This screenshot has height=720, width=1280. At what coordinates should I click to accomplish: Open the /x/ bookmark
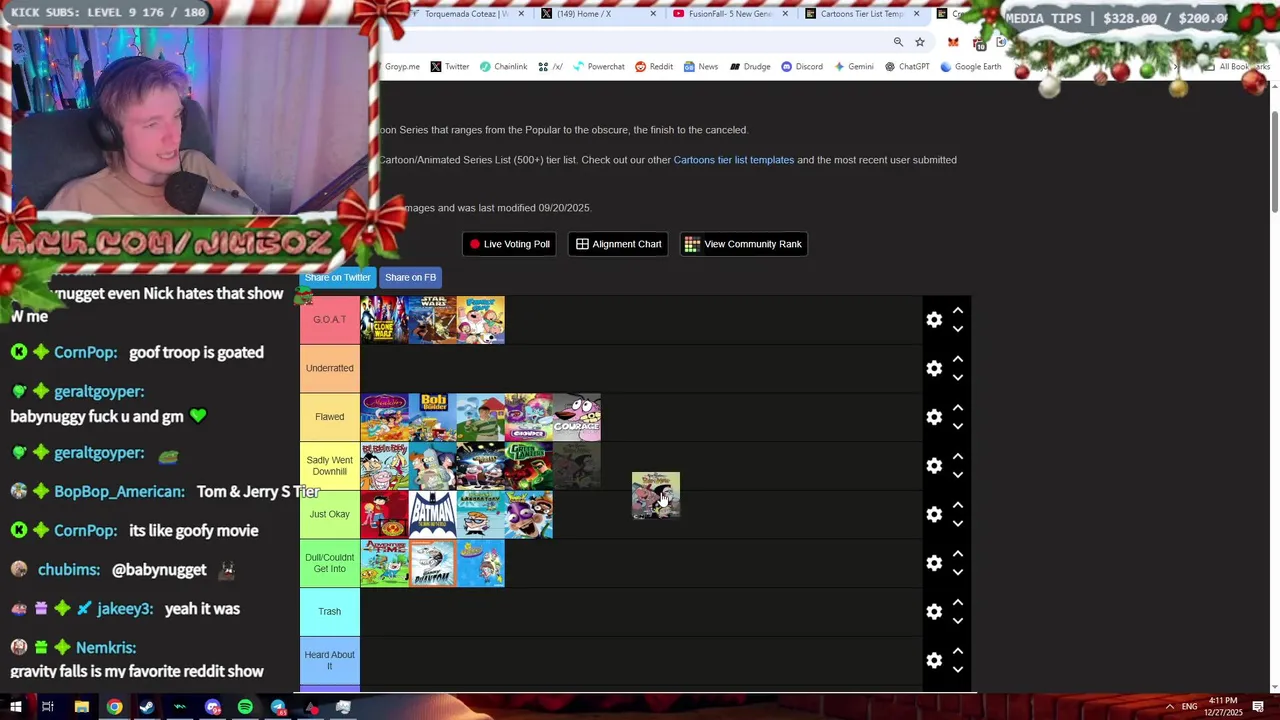[550, 67]
